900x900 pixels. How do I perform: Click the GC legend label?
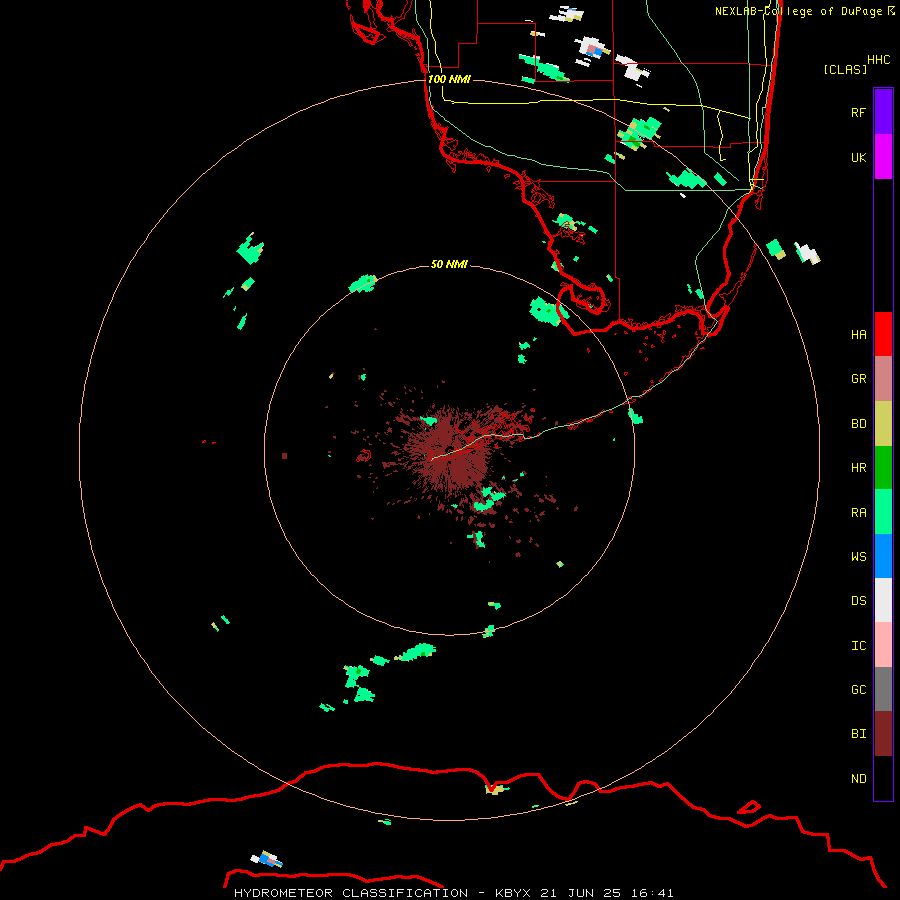click(858, 690)
